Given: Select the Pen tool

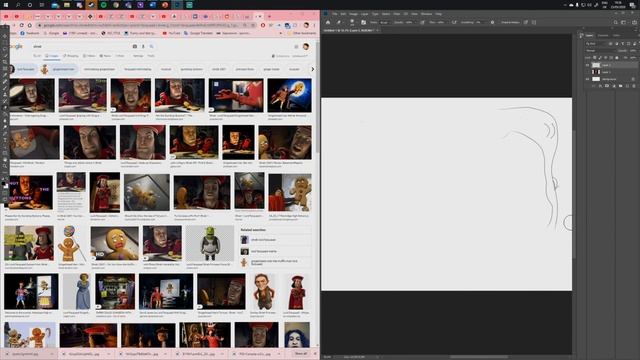Looking at the screenshot, I should (5, 134).
